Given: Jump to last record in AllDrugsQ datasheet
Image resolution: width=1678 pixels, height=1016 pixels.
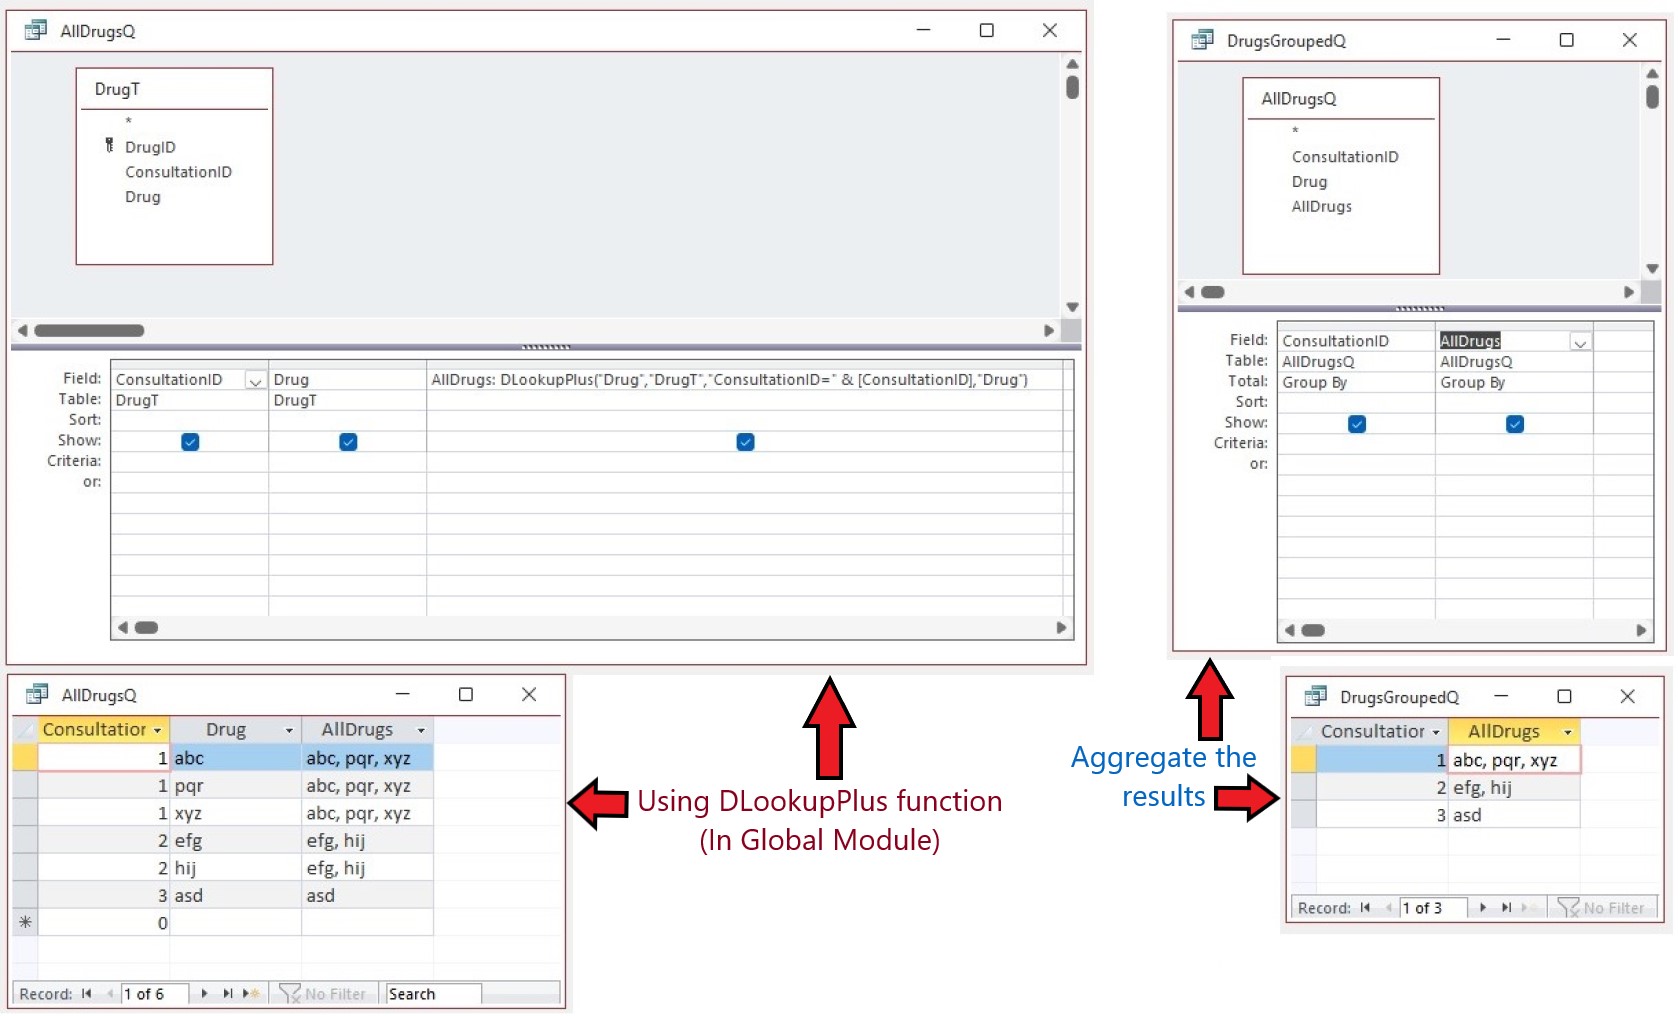Looking at the screenshot, I should [228, 994].
